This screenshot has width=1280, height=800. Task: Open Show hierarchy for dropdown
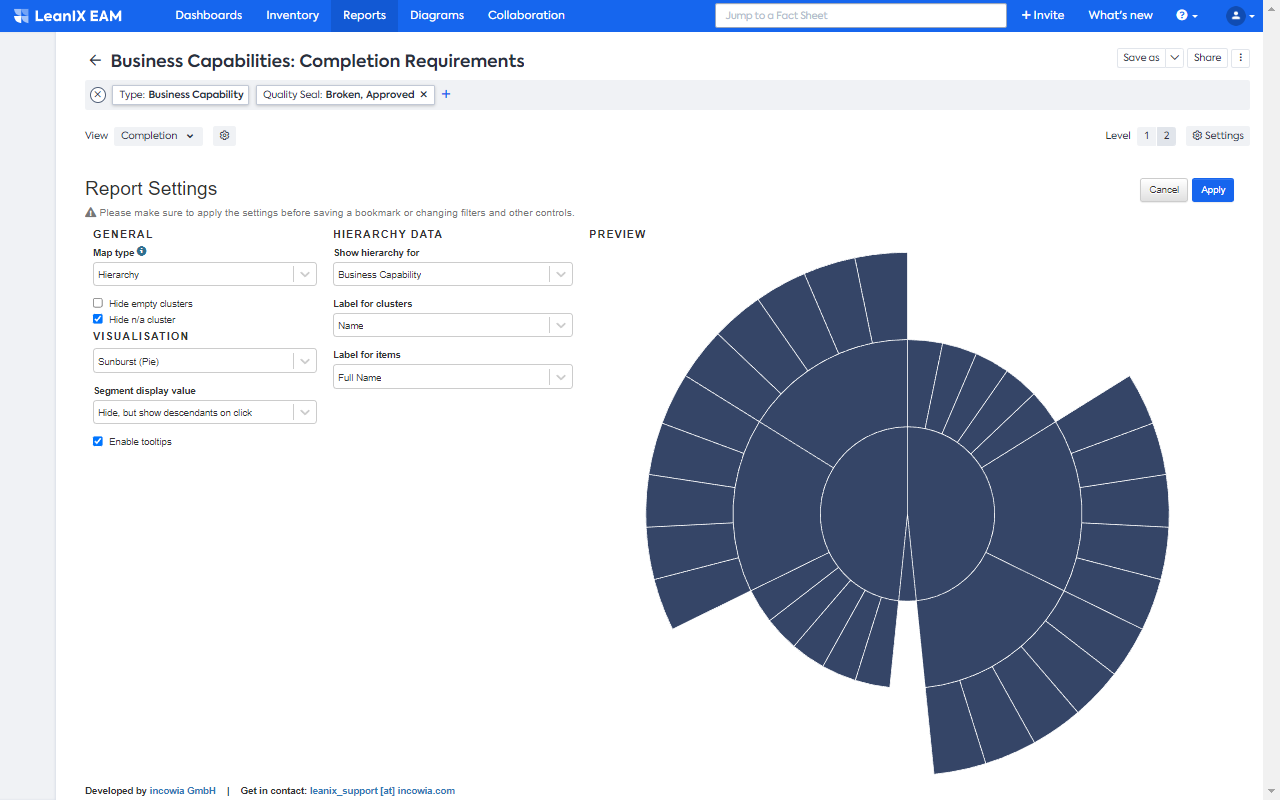[453, 274]
